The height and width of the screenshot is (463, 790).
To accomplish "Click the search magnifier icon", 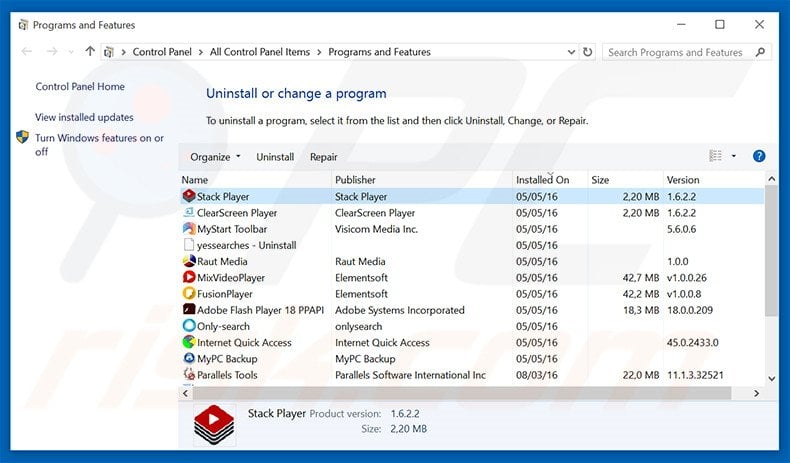I will pos(760,52).
